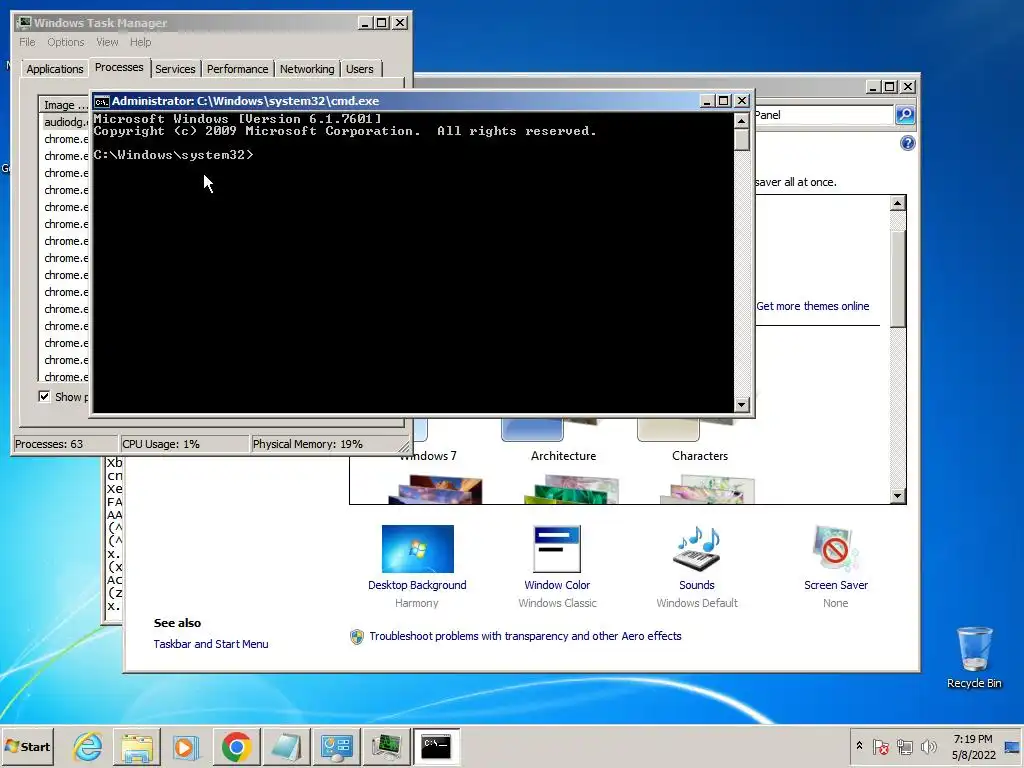Viewport: 1024px width, 768px height.
Task: Open Sounds settings icon
Action: click(696, 549)
